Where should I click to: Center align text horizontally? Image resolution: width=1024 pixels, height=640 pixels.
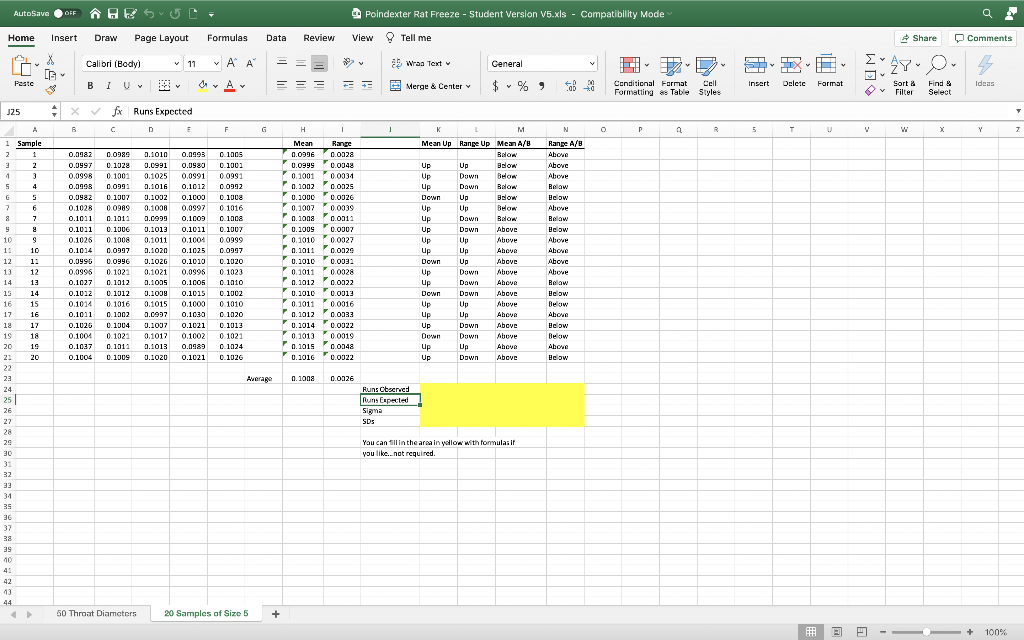300,86
